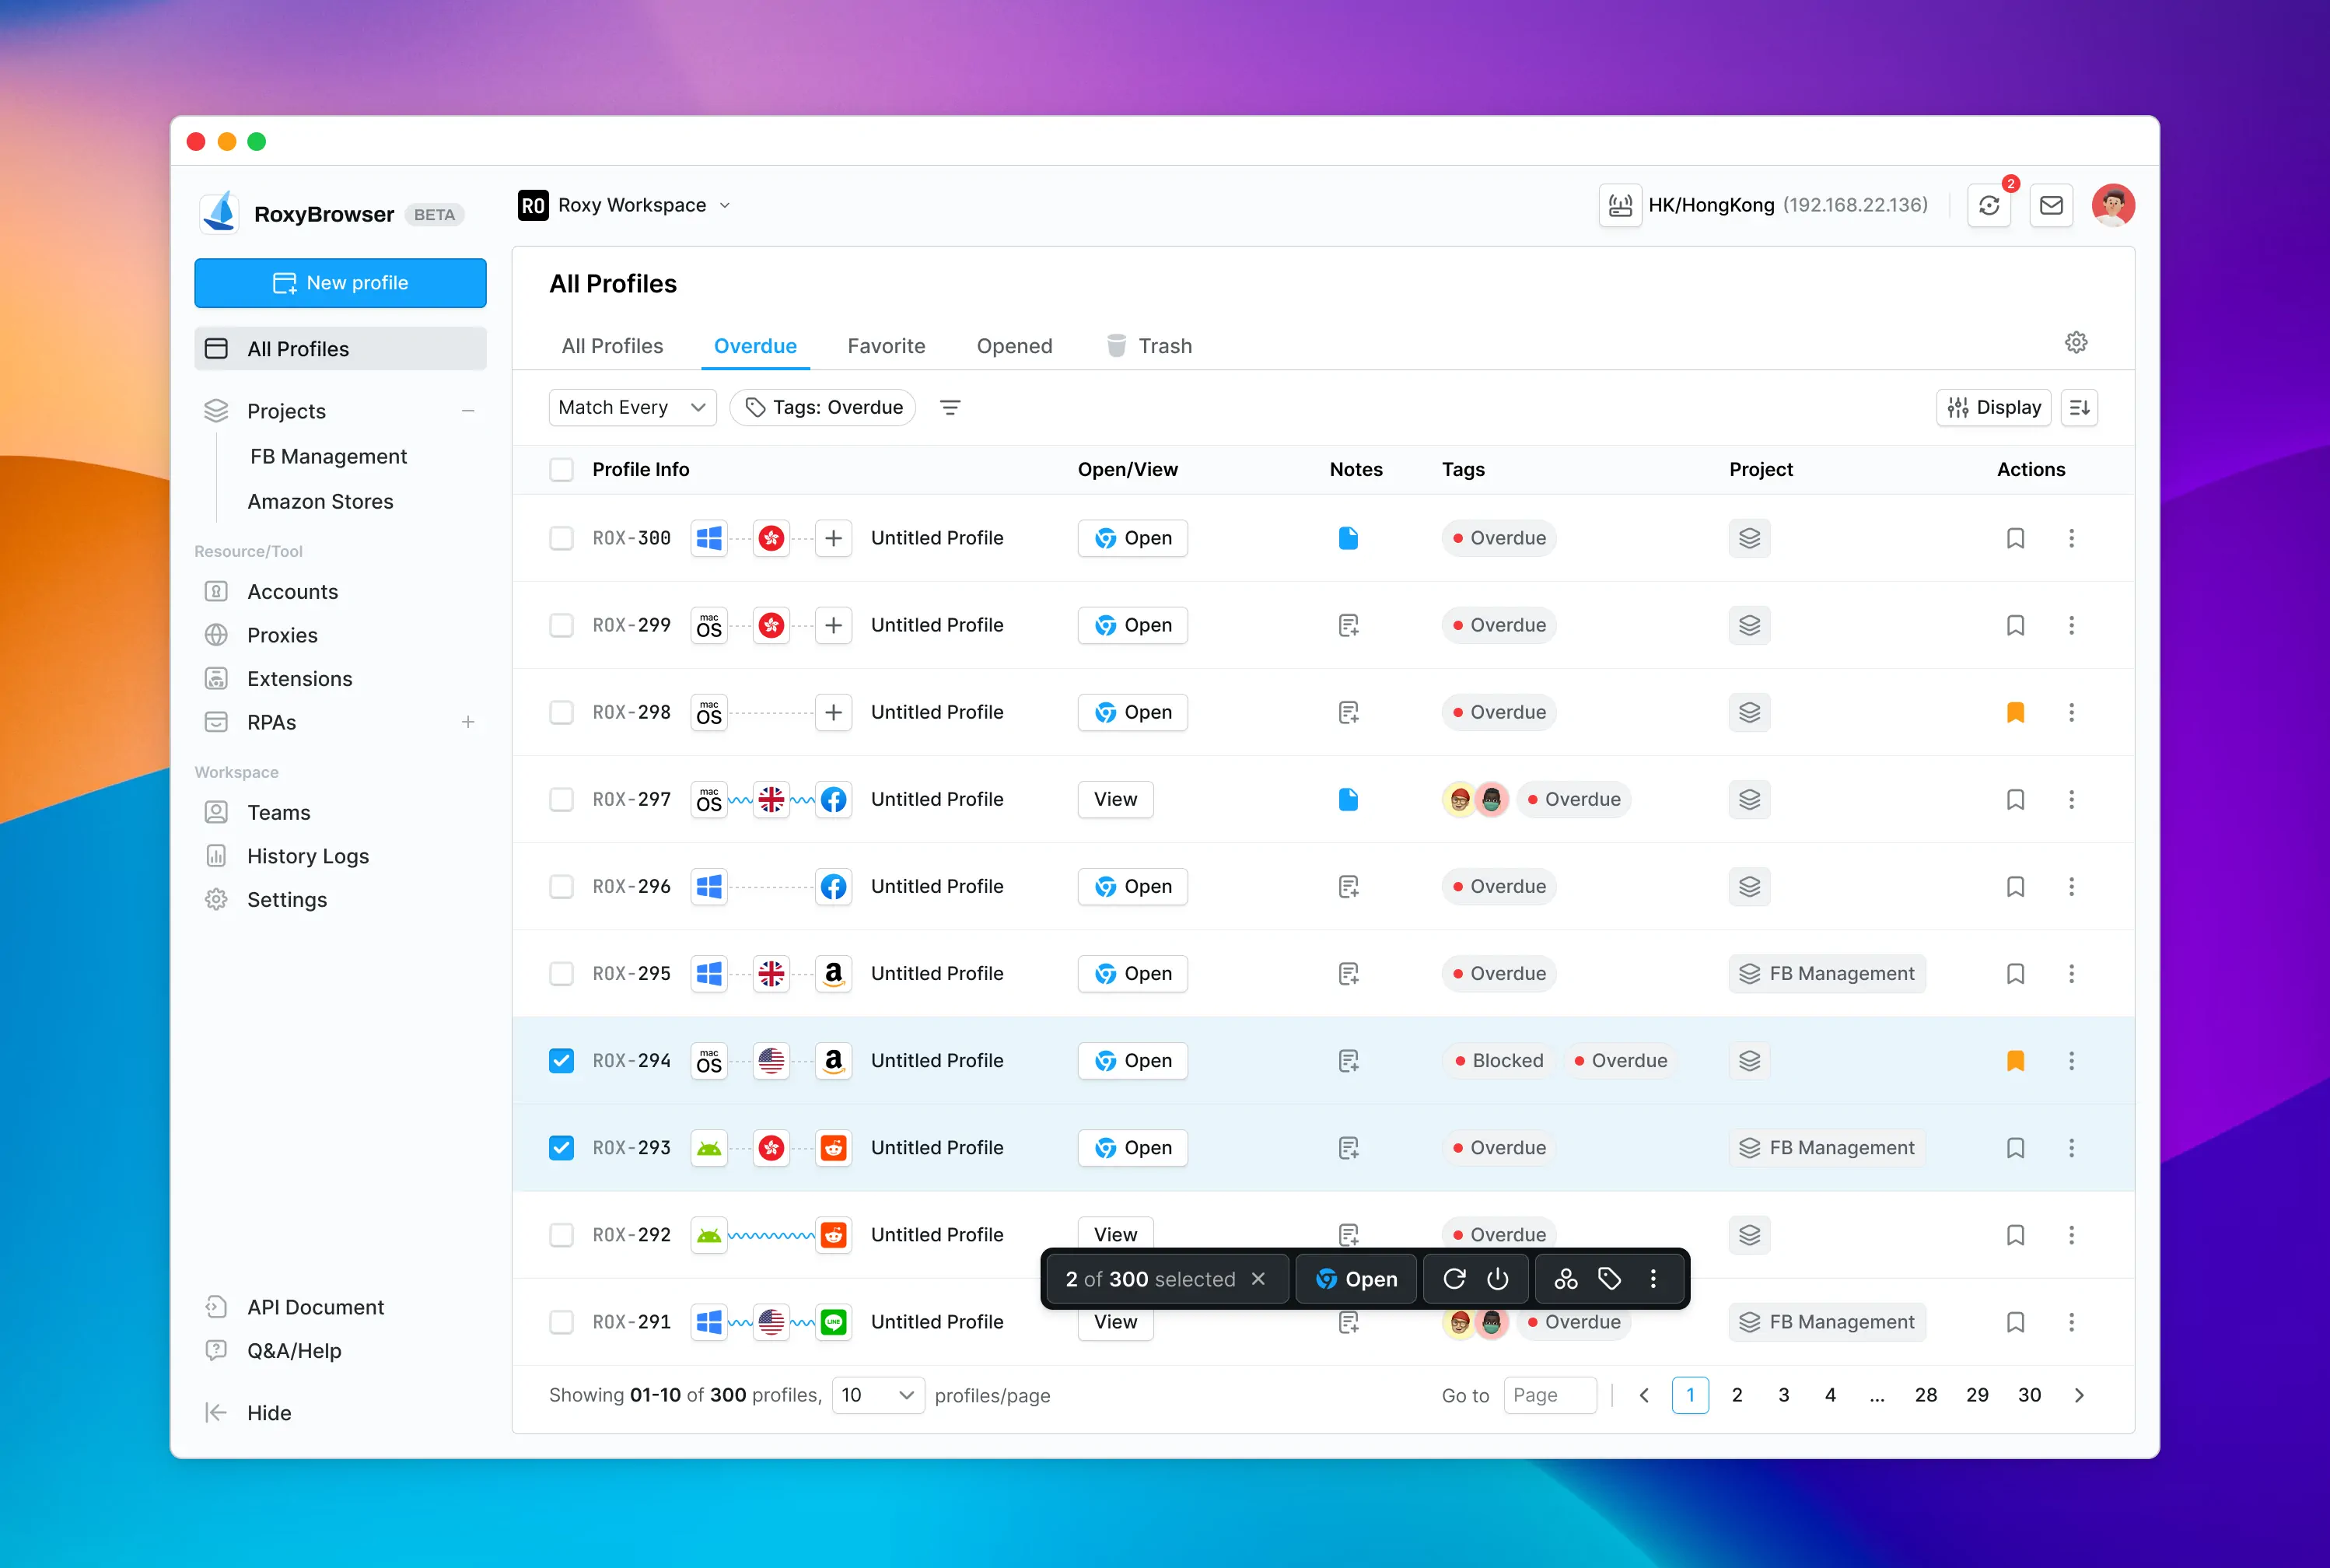The height and width of the screenshot is (1568, 2330).
Task: Add a note for ROX-299
Action: point(1348,625)
